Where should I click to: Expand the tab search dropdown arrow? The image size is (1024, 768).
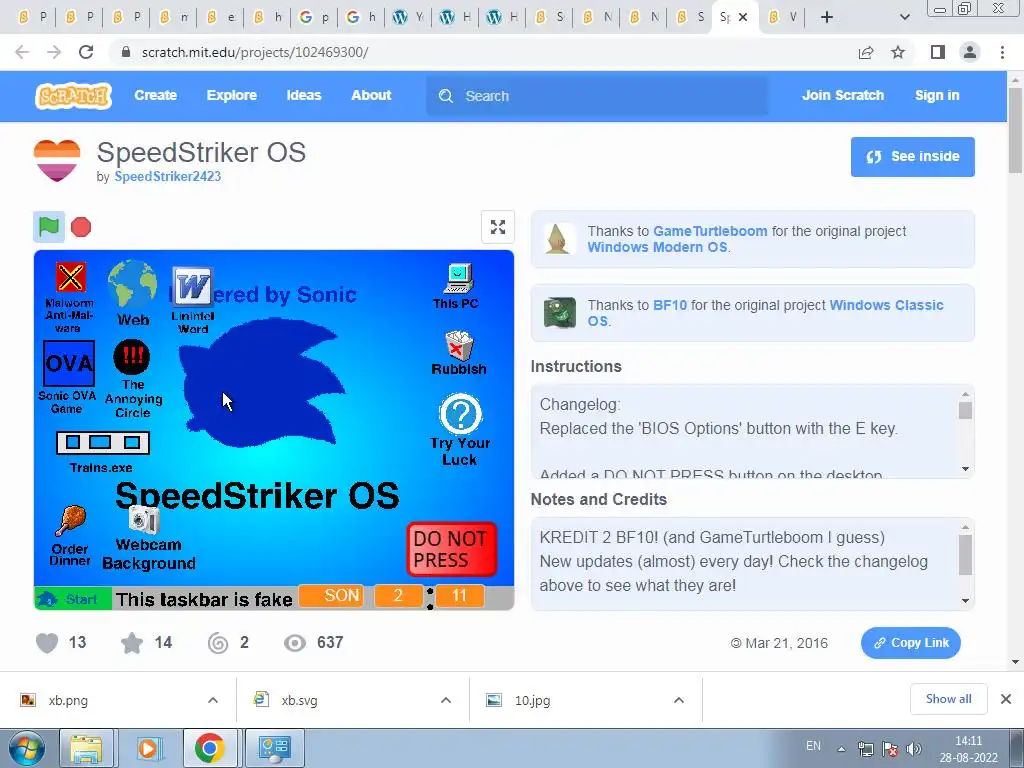(904, 17)
